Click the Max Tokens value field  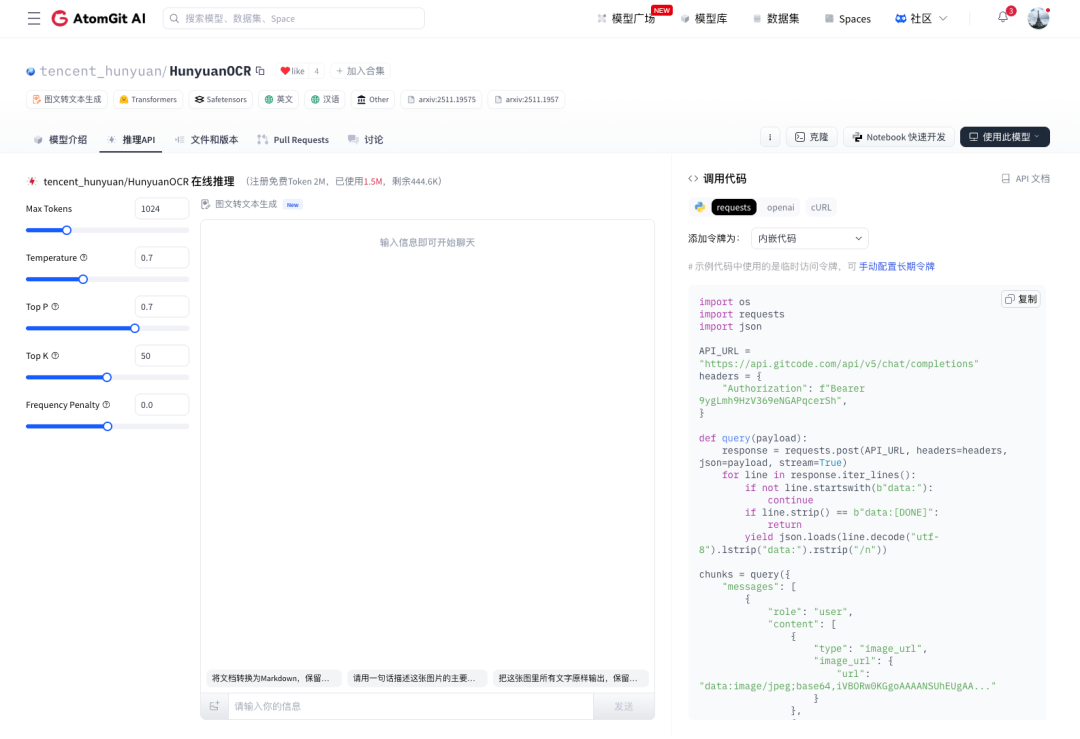click(x=162, y=209)
